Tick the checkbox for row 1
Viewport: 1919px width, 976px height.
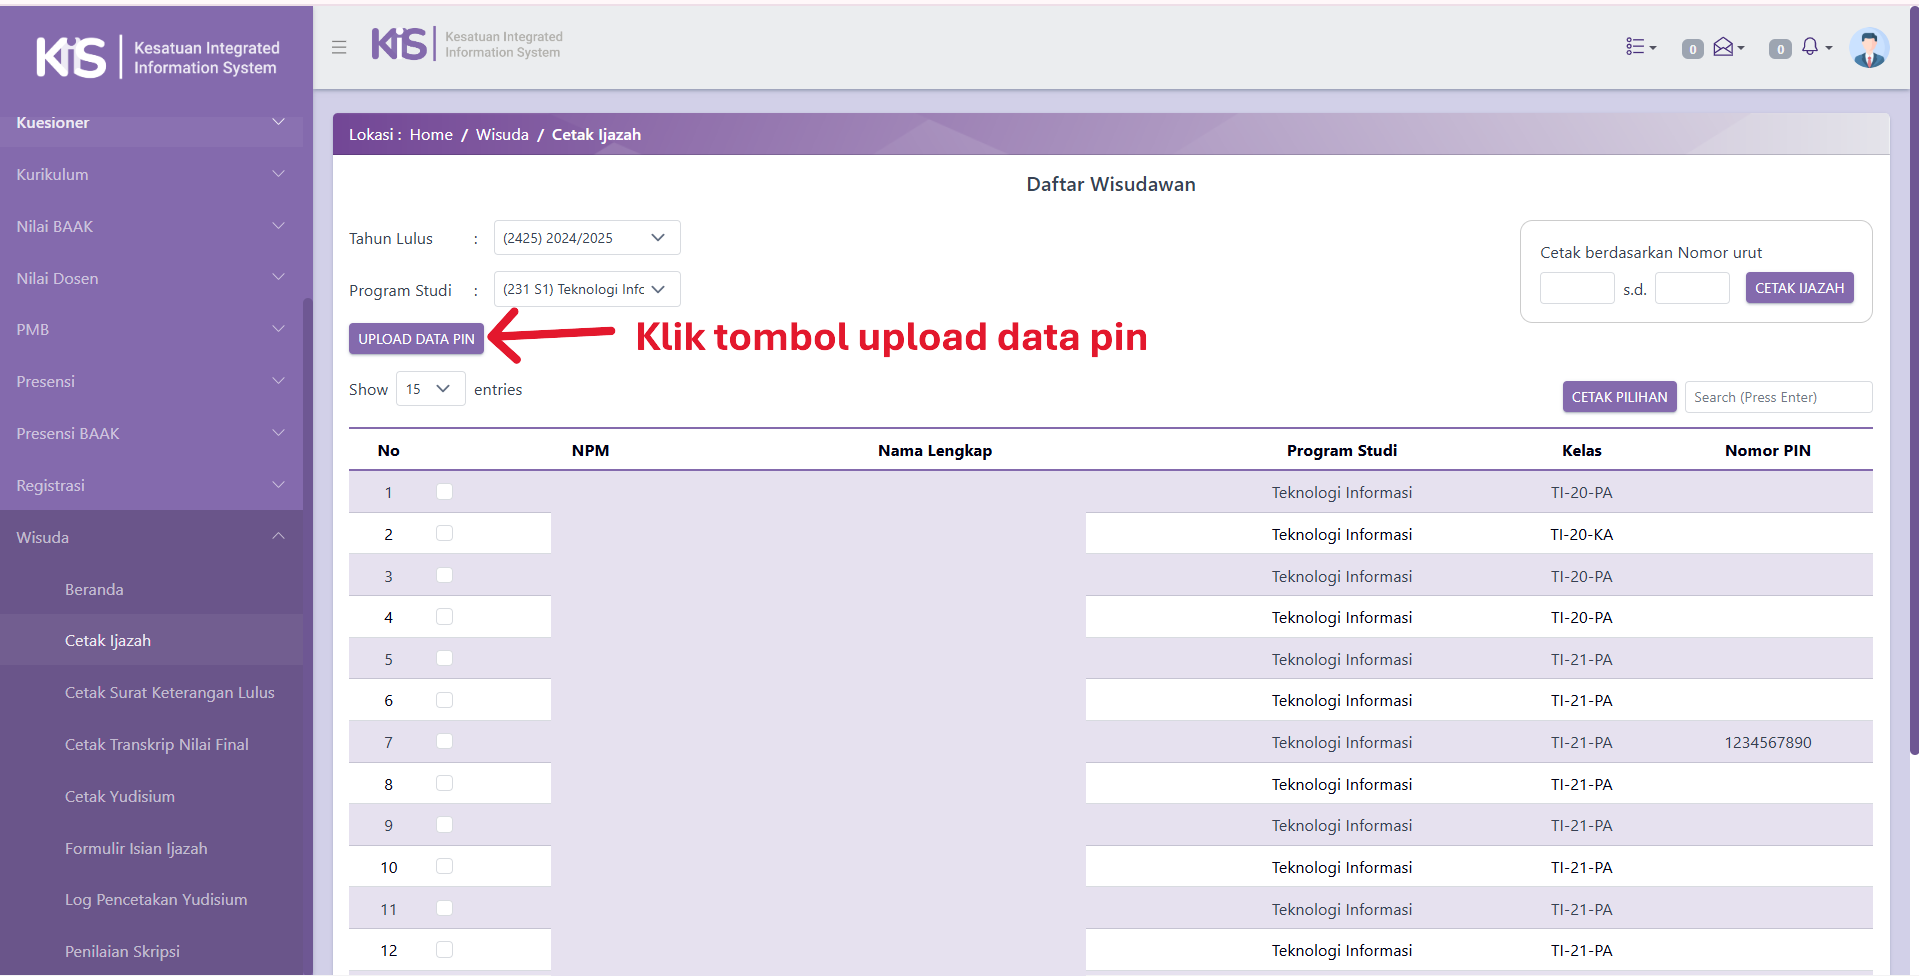coord(445,492)
